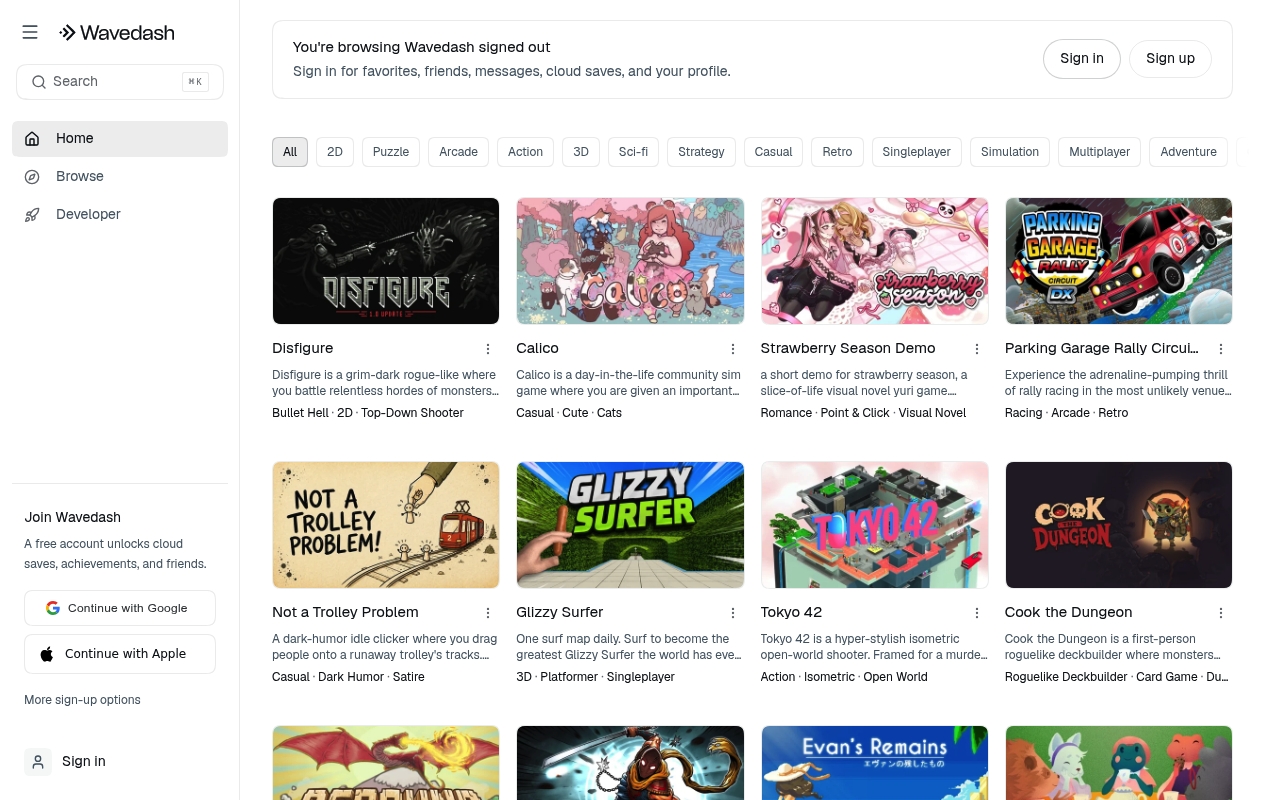Click the Disfigure game title
1280x800 pixels.
click(303, 349)
